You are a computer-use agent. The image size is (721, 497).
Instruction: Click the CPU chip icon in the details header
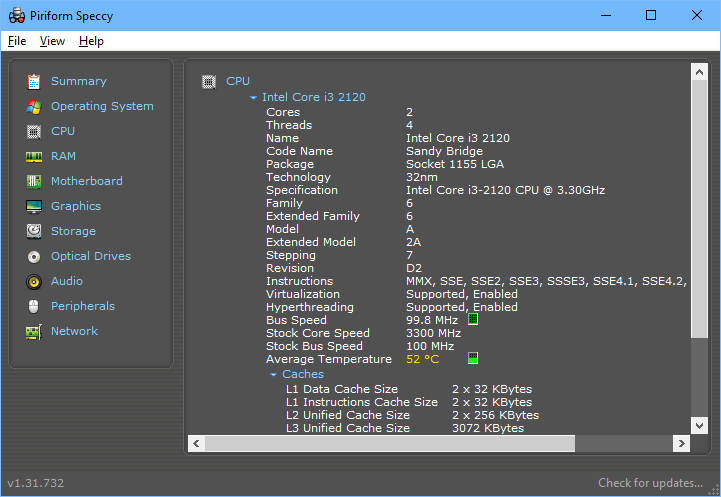point(209,82)
